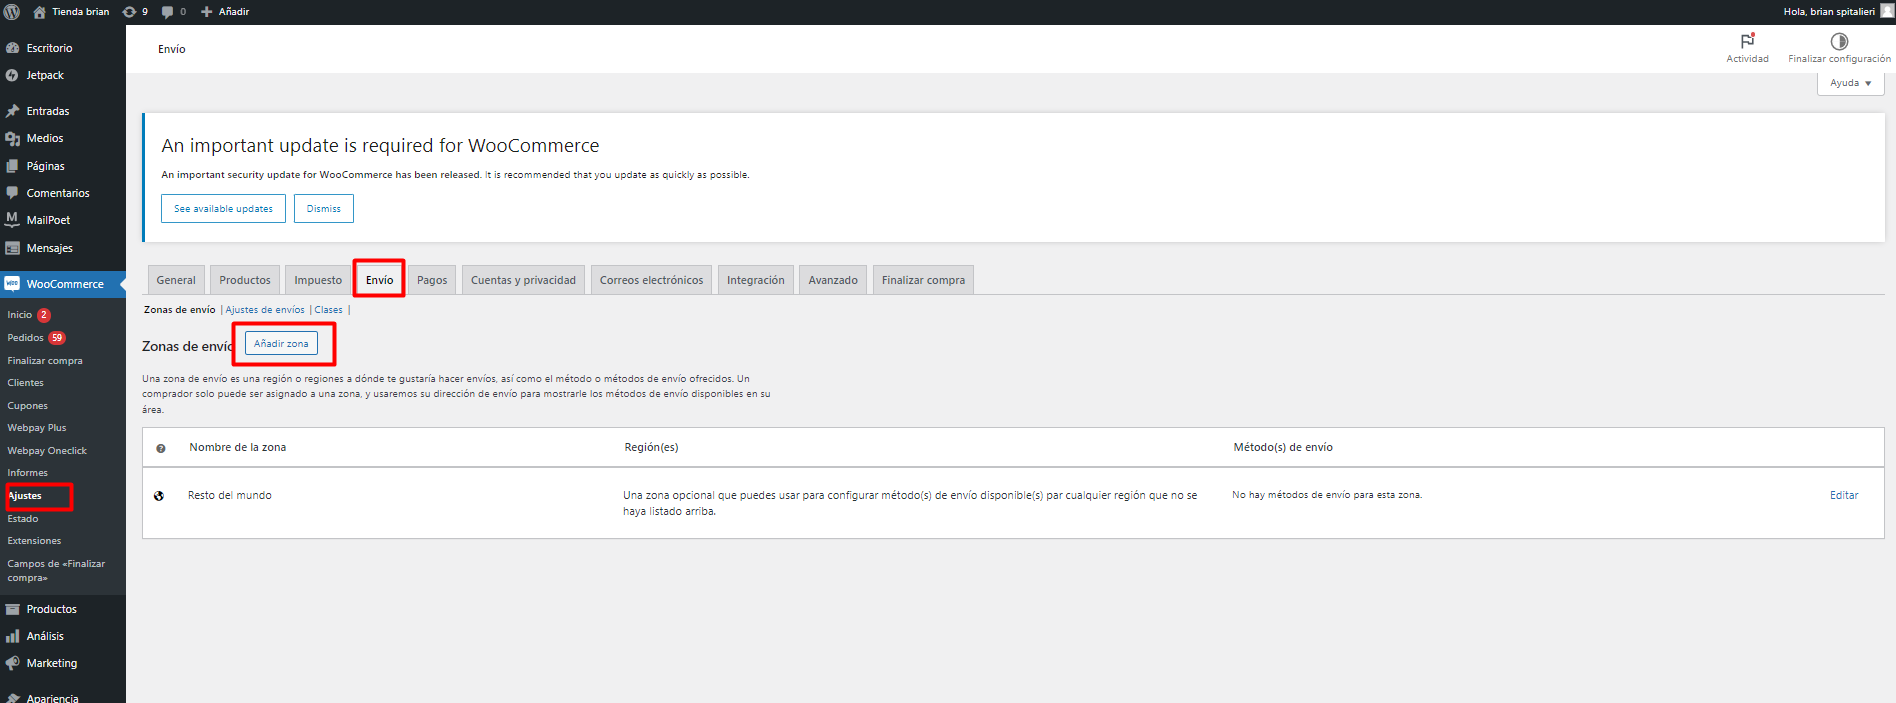Select the WooCommerce logo icon in sidebar

12,284
